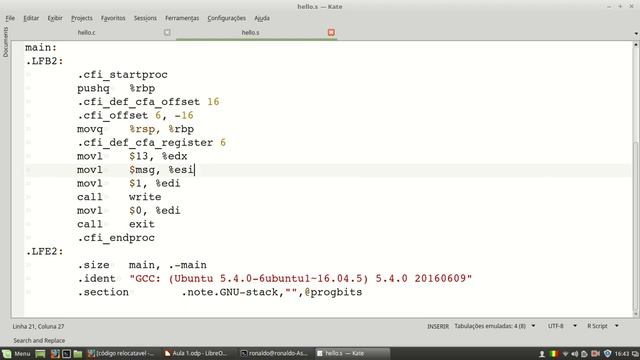This screenshot has width=640, height=360.
Task: Open the UTF-8 encoding dropdown
Action: click(562, 326)
